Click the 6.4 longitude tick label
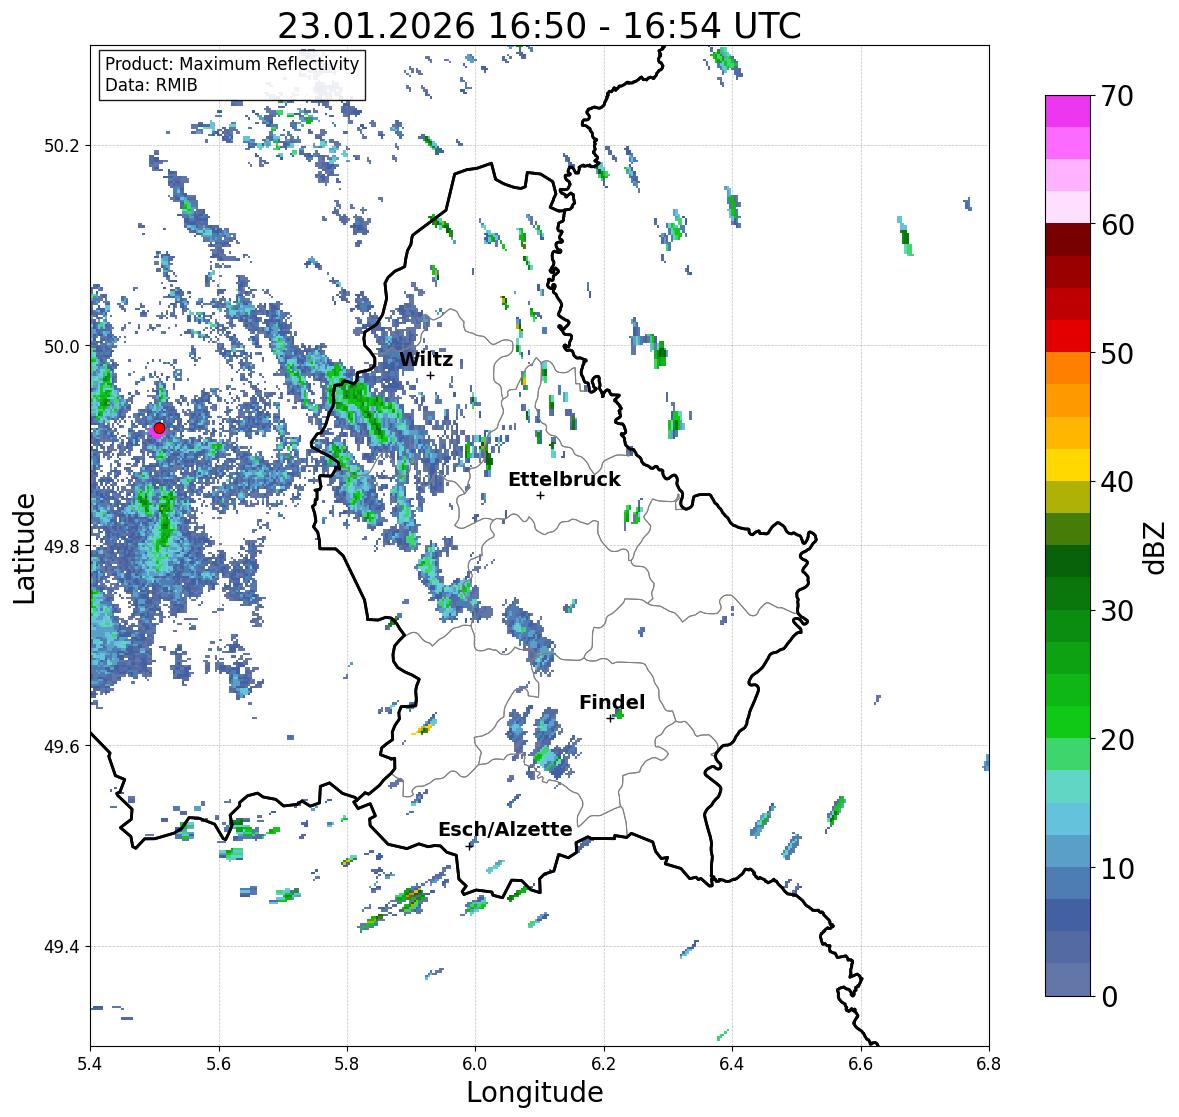Image resolution: width=1179 pixels, height=1117 pixels. [x=732, y=1064]
